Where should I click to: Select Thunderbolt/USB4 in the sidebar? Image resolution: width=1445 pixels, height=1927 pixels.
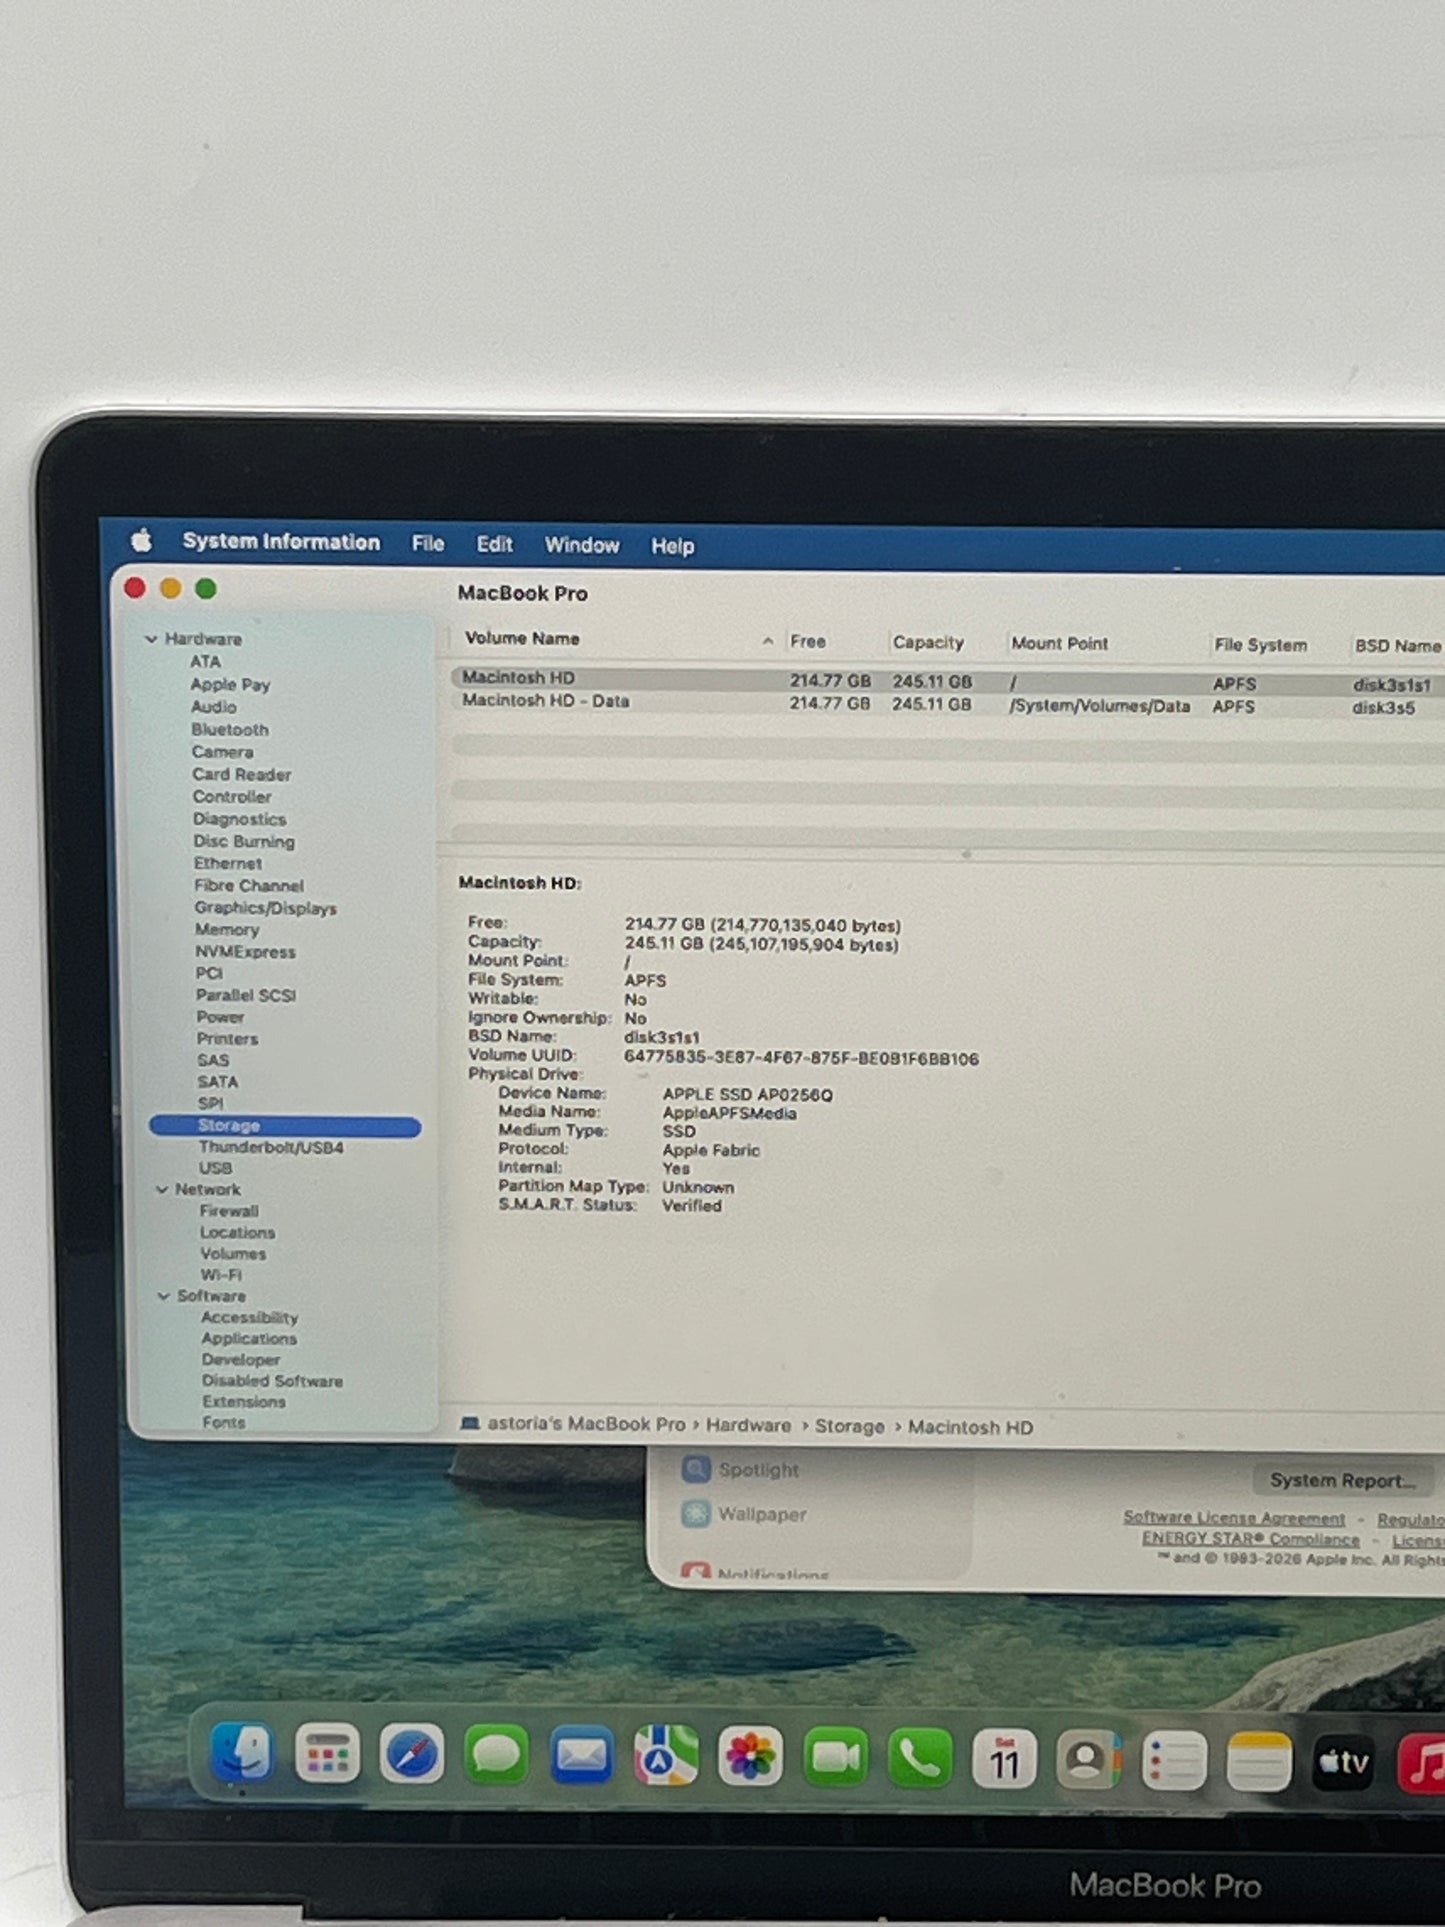tap(271, 1147)
